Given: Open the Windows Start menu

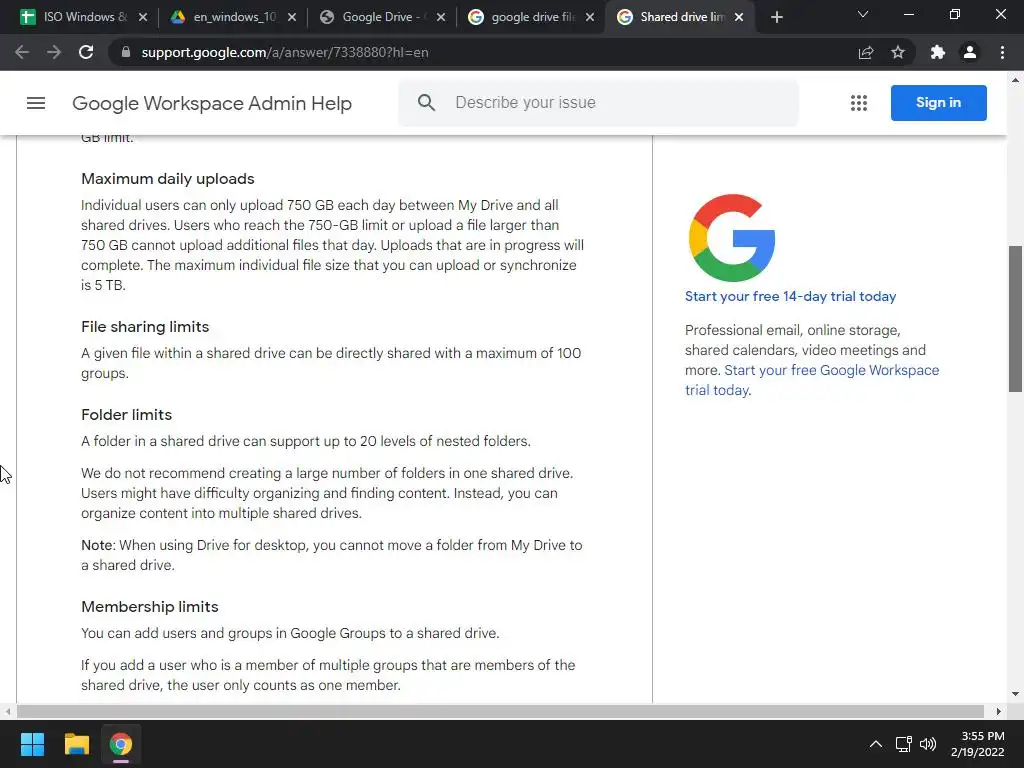Looking at the screenshot, I should [x=32, y=744].
